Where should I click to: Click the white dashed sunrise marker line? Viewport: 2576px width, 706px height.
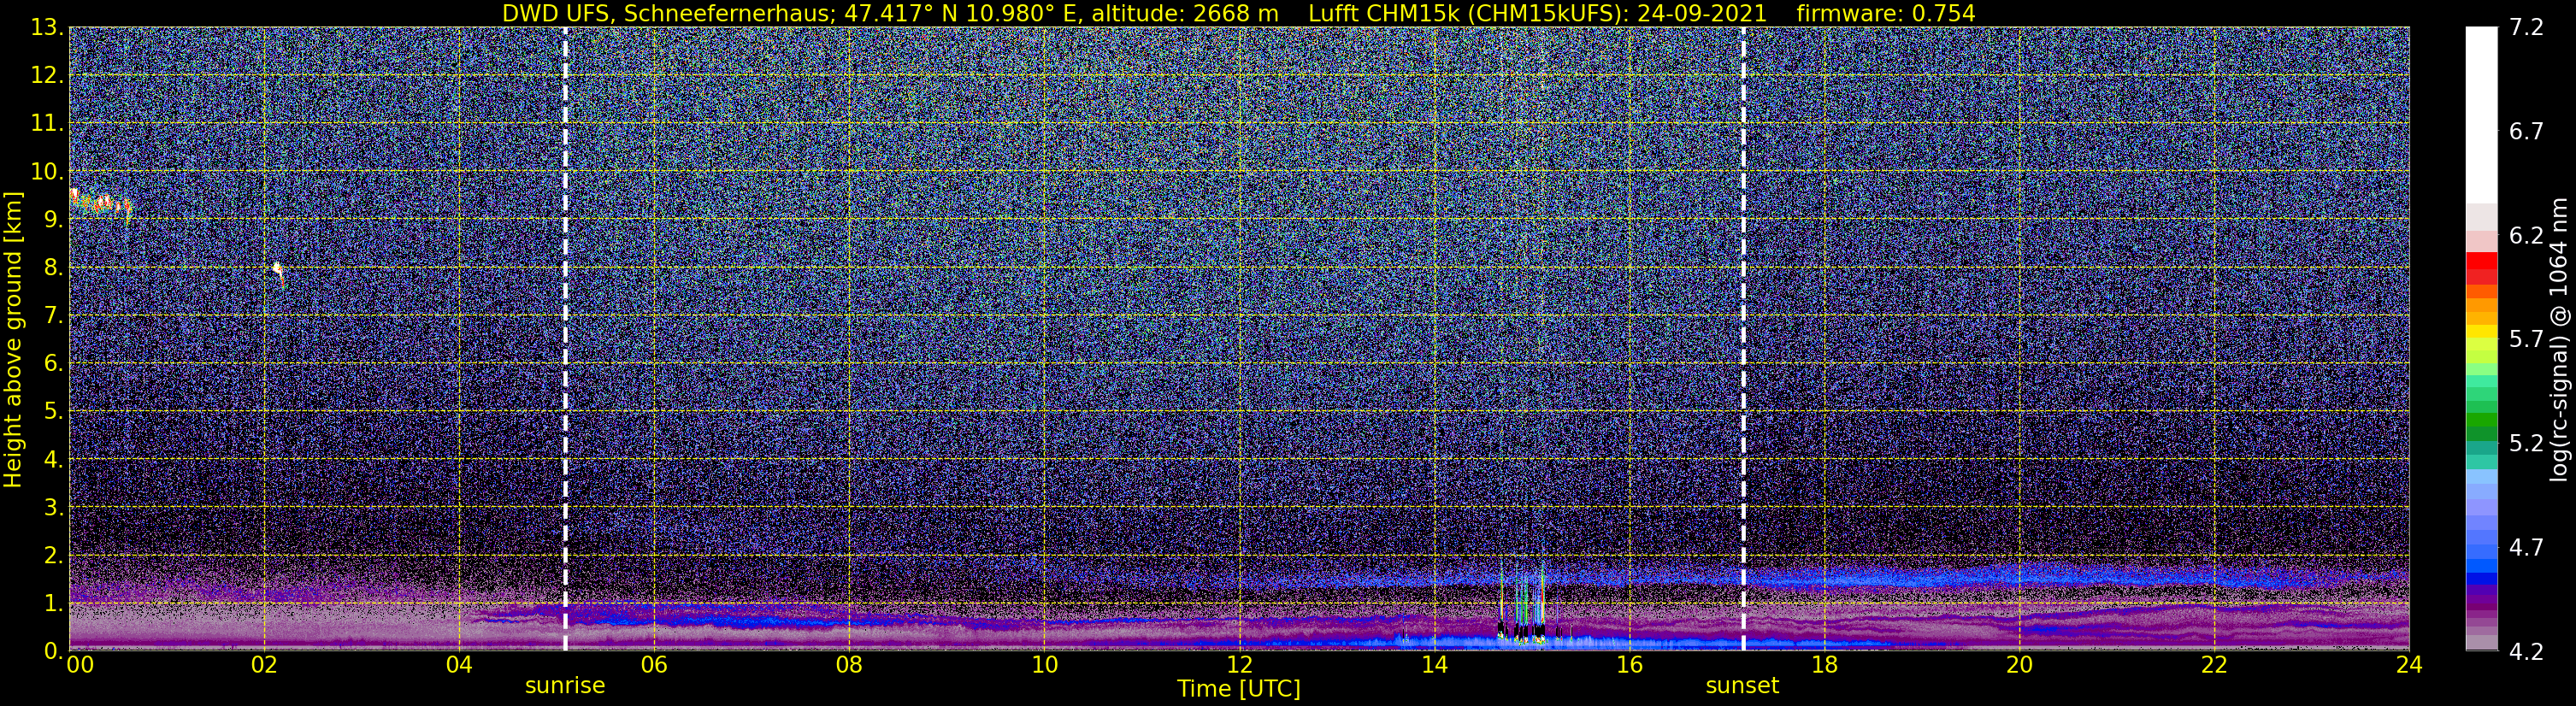[x=565, y=339]
